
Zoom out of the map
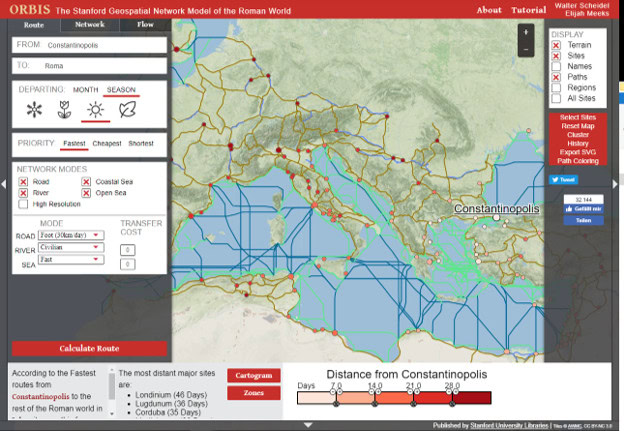click(526, 49)
